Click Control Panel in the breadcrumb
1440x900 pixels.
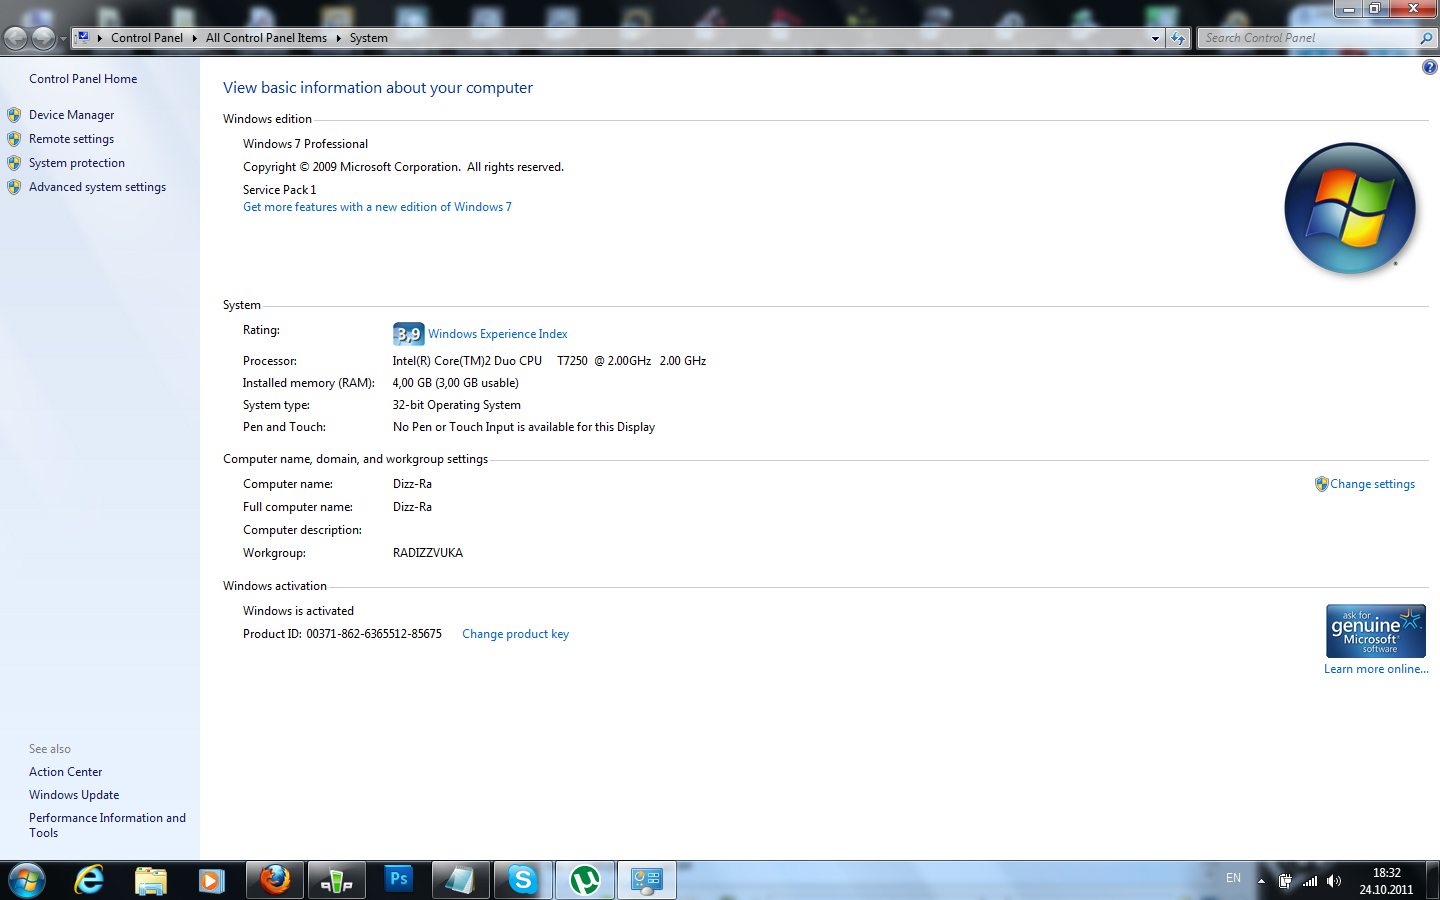147,38
